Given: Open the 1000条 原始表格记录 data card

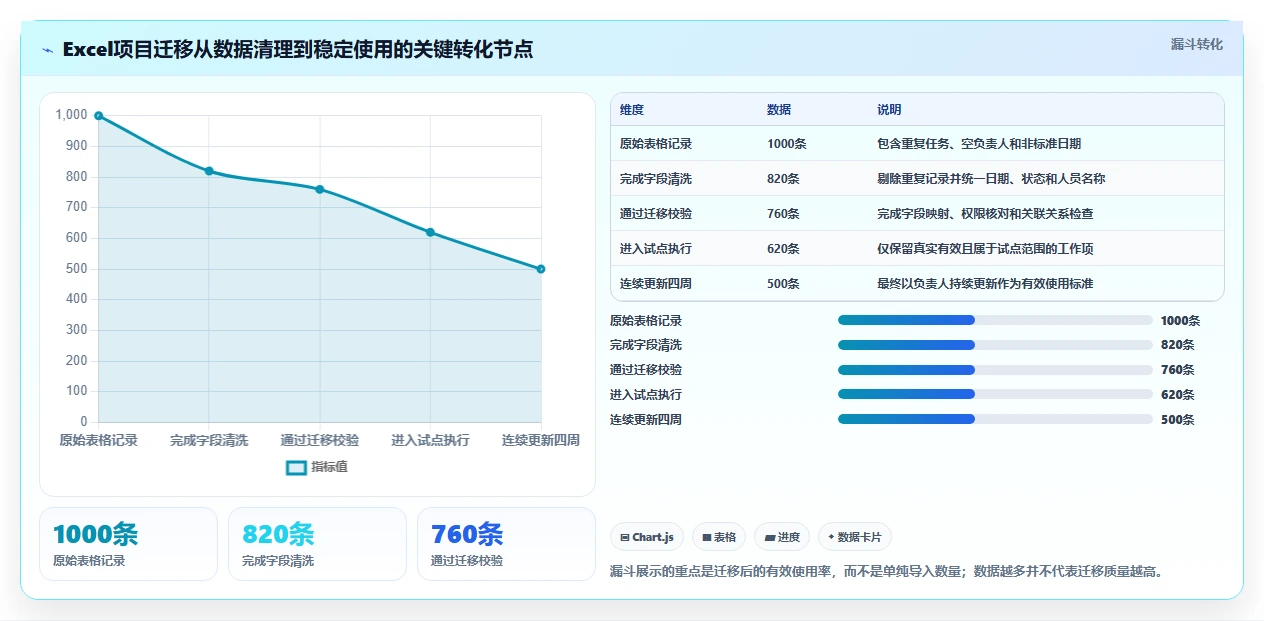Looking at the screenshot, I should point(128,544).
